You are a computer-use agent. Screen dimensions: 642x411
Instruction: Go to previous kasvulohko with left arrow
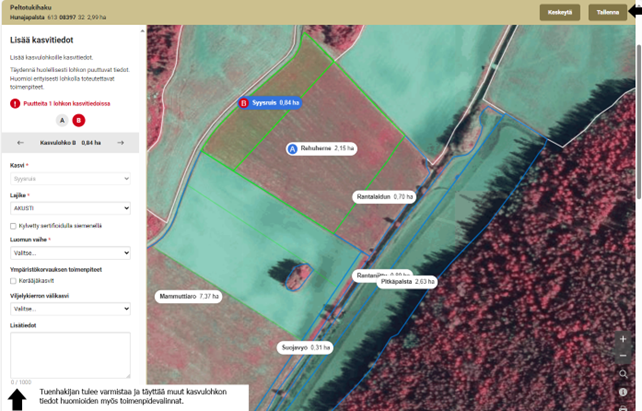pos(20,143)
